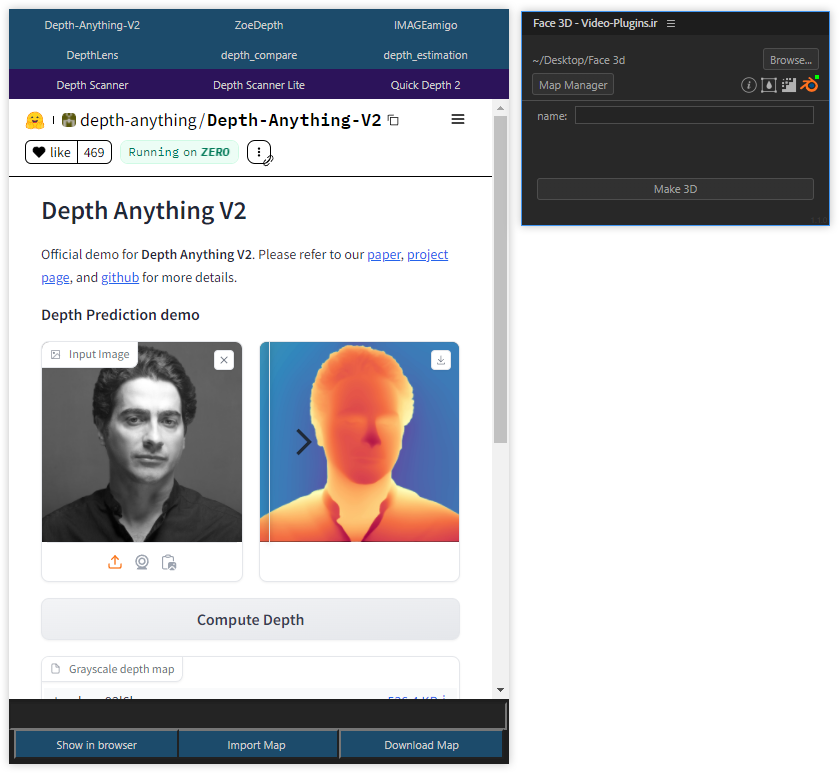839x773 pixels.
Task: Click the Depth Prediction demo heading
Action: [120, 315]
